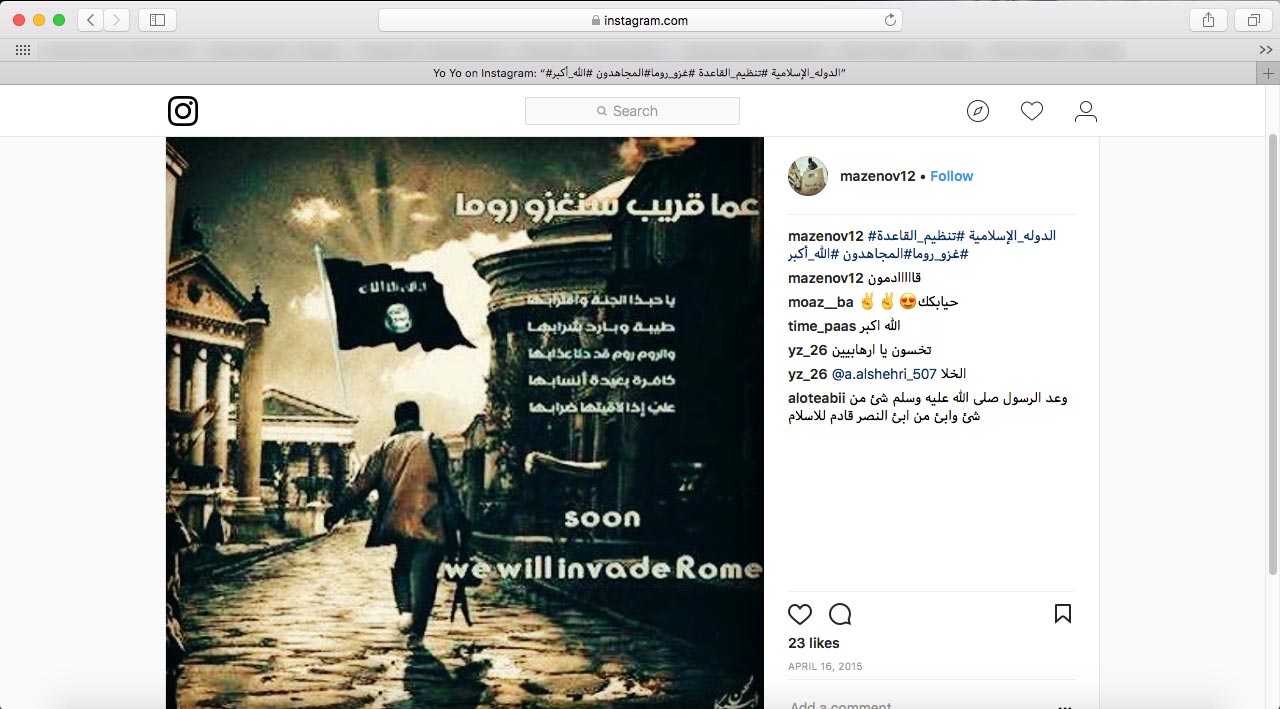
Task: Open the Explore compass icon
Action: coord(978,111)
